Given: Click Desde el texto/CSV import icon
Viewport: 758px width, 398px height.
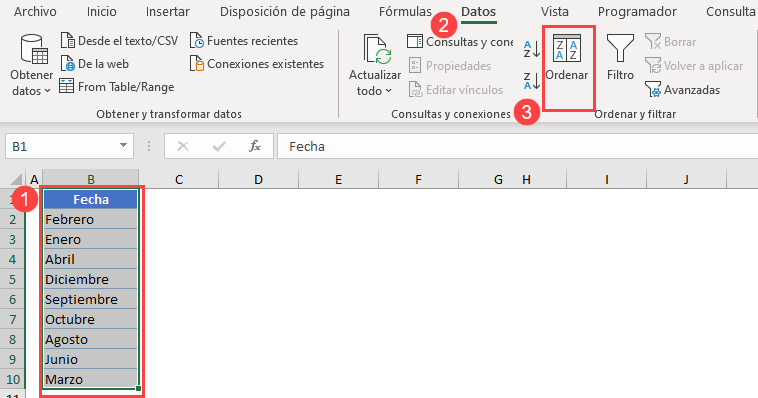Looking at the screenshot, I should pos(68,41).
